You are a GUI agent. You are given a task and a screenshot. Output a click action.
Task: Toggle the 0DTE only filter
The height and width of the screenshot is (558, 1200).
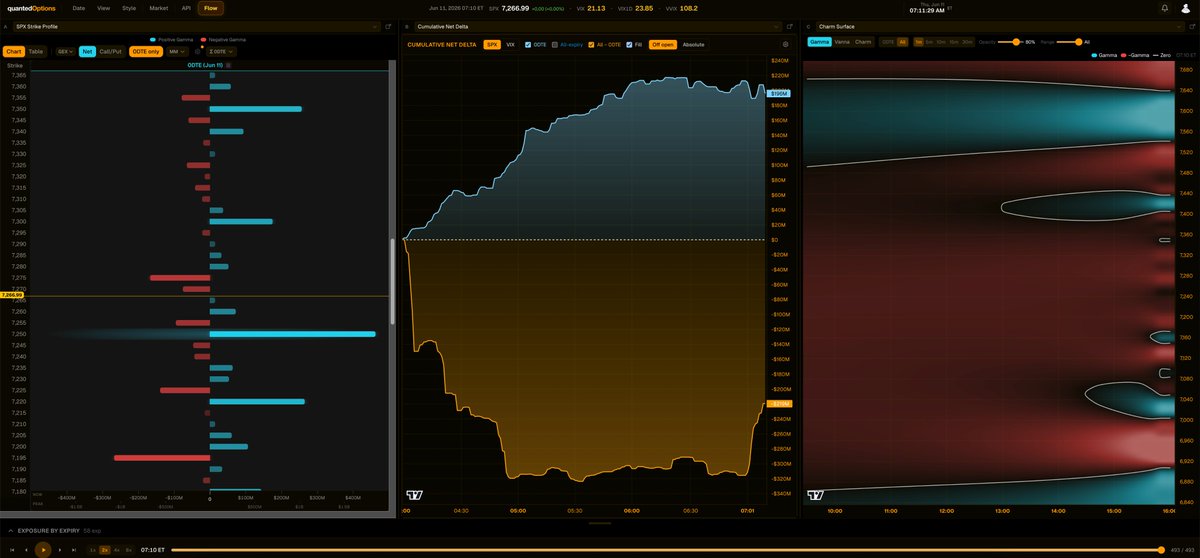click(146, 51)
